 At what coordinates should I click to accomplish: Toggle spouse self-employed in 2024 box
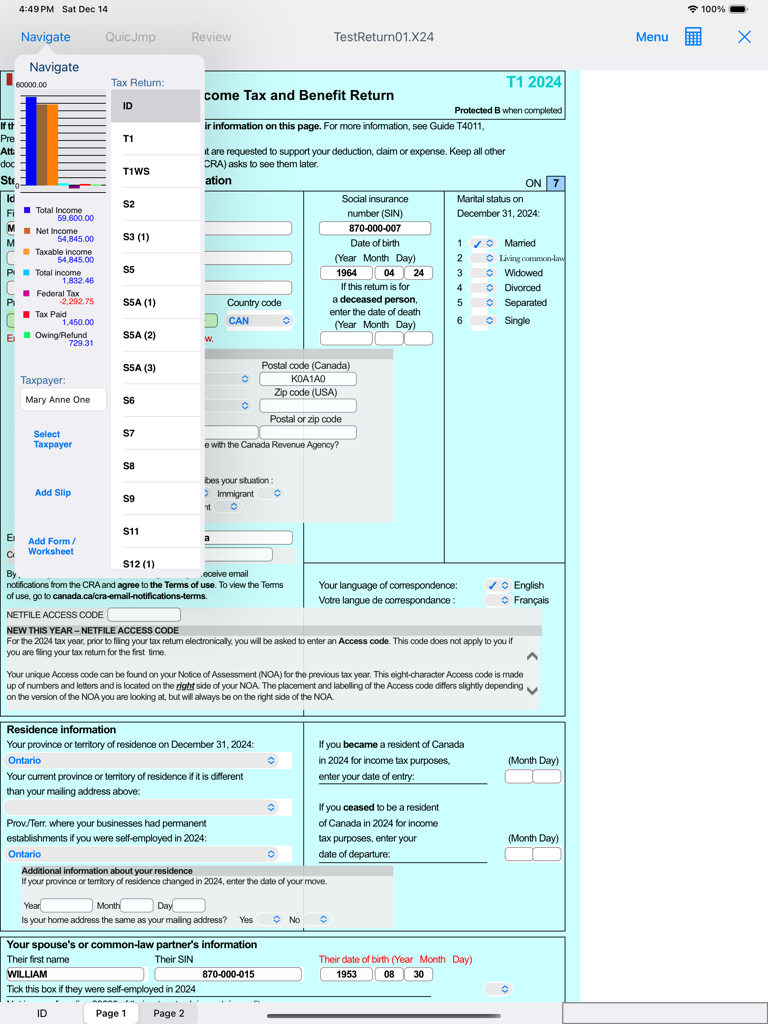498,989
